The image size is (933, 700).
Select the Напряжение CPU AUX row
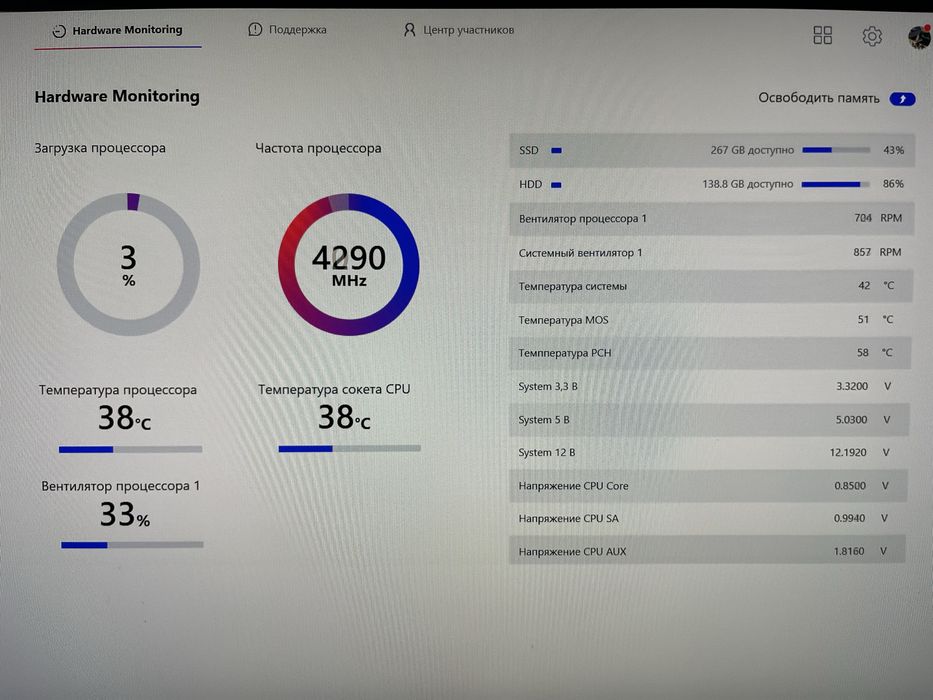coord(707,551)
